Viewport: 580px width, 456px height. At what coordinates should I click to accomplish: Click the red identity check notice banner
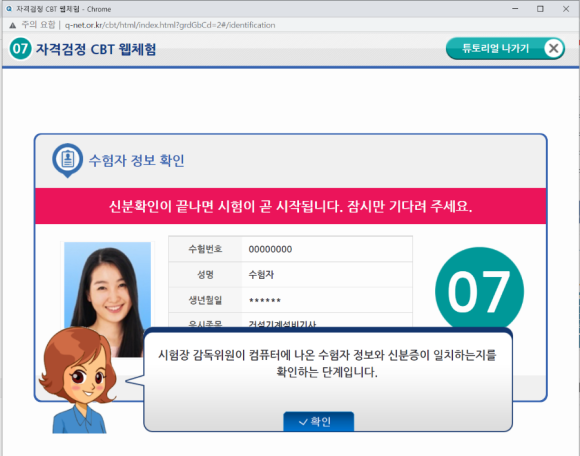290,206
